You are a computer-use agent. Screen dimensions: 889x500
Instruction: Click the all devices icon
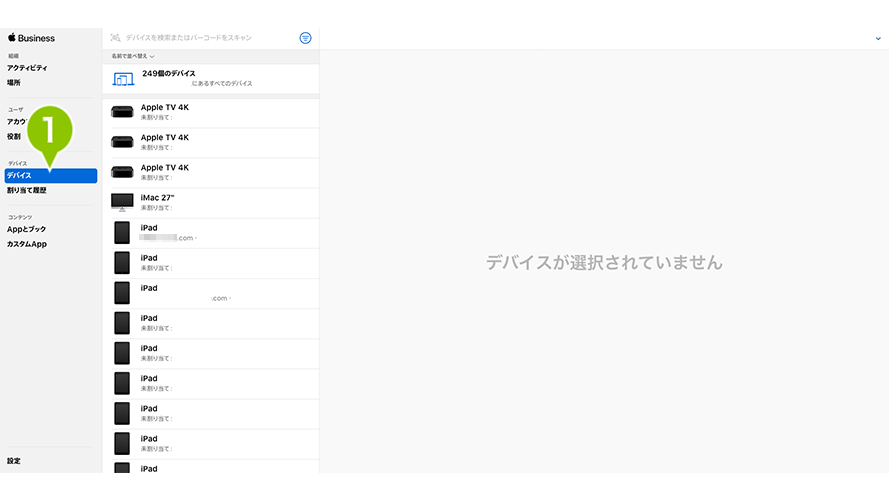[x=123, y=79]
